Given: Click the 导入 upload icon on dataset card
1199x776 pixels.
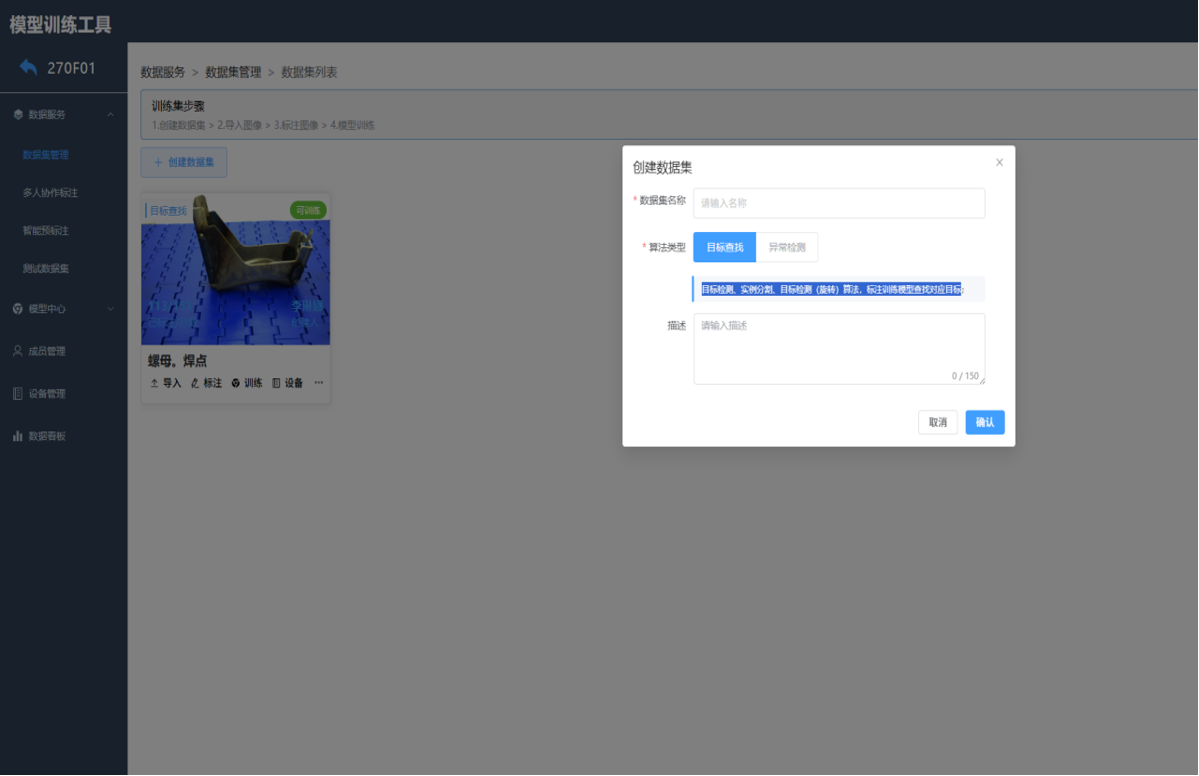Looking at the screenshot, I should click(x=154, y=383).
